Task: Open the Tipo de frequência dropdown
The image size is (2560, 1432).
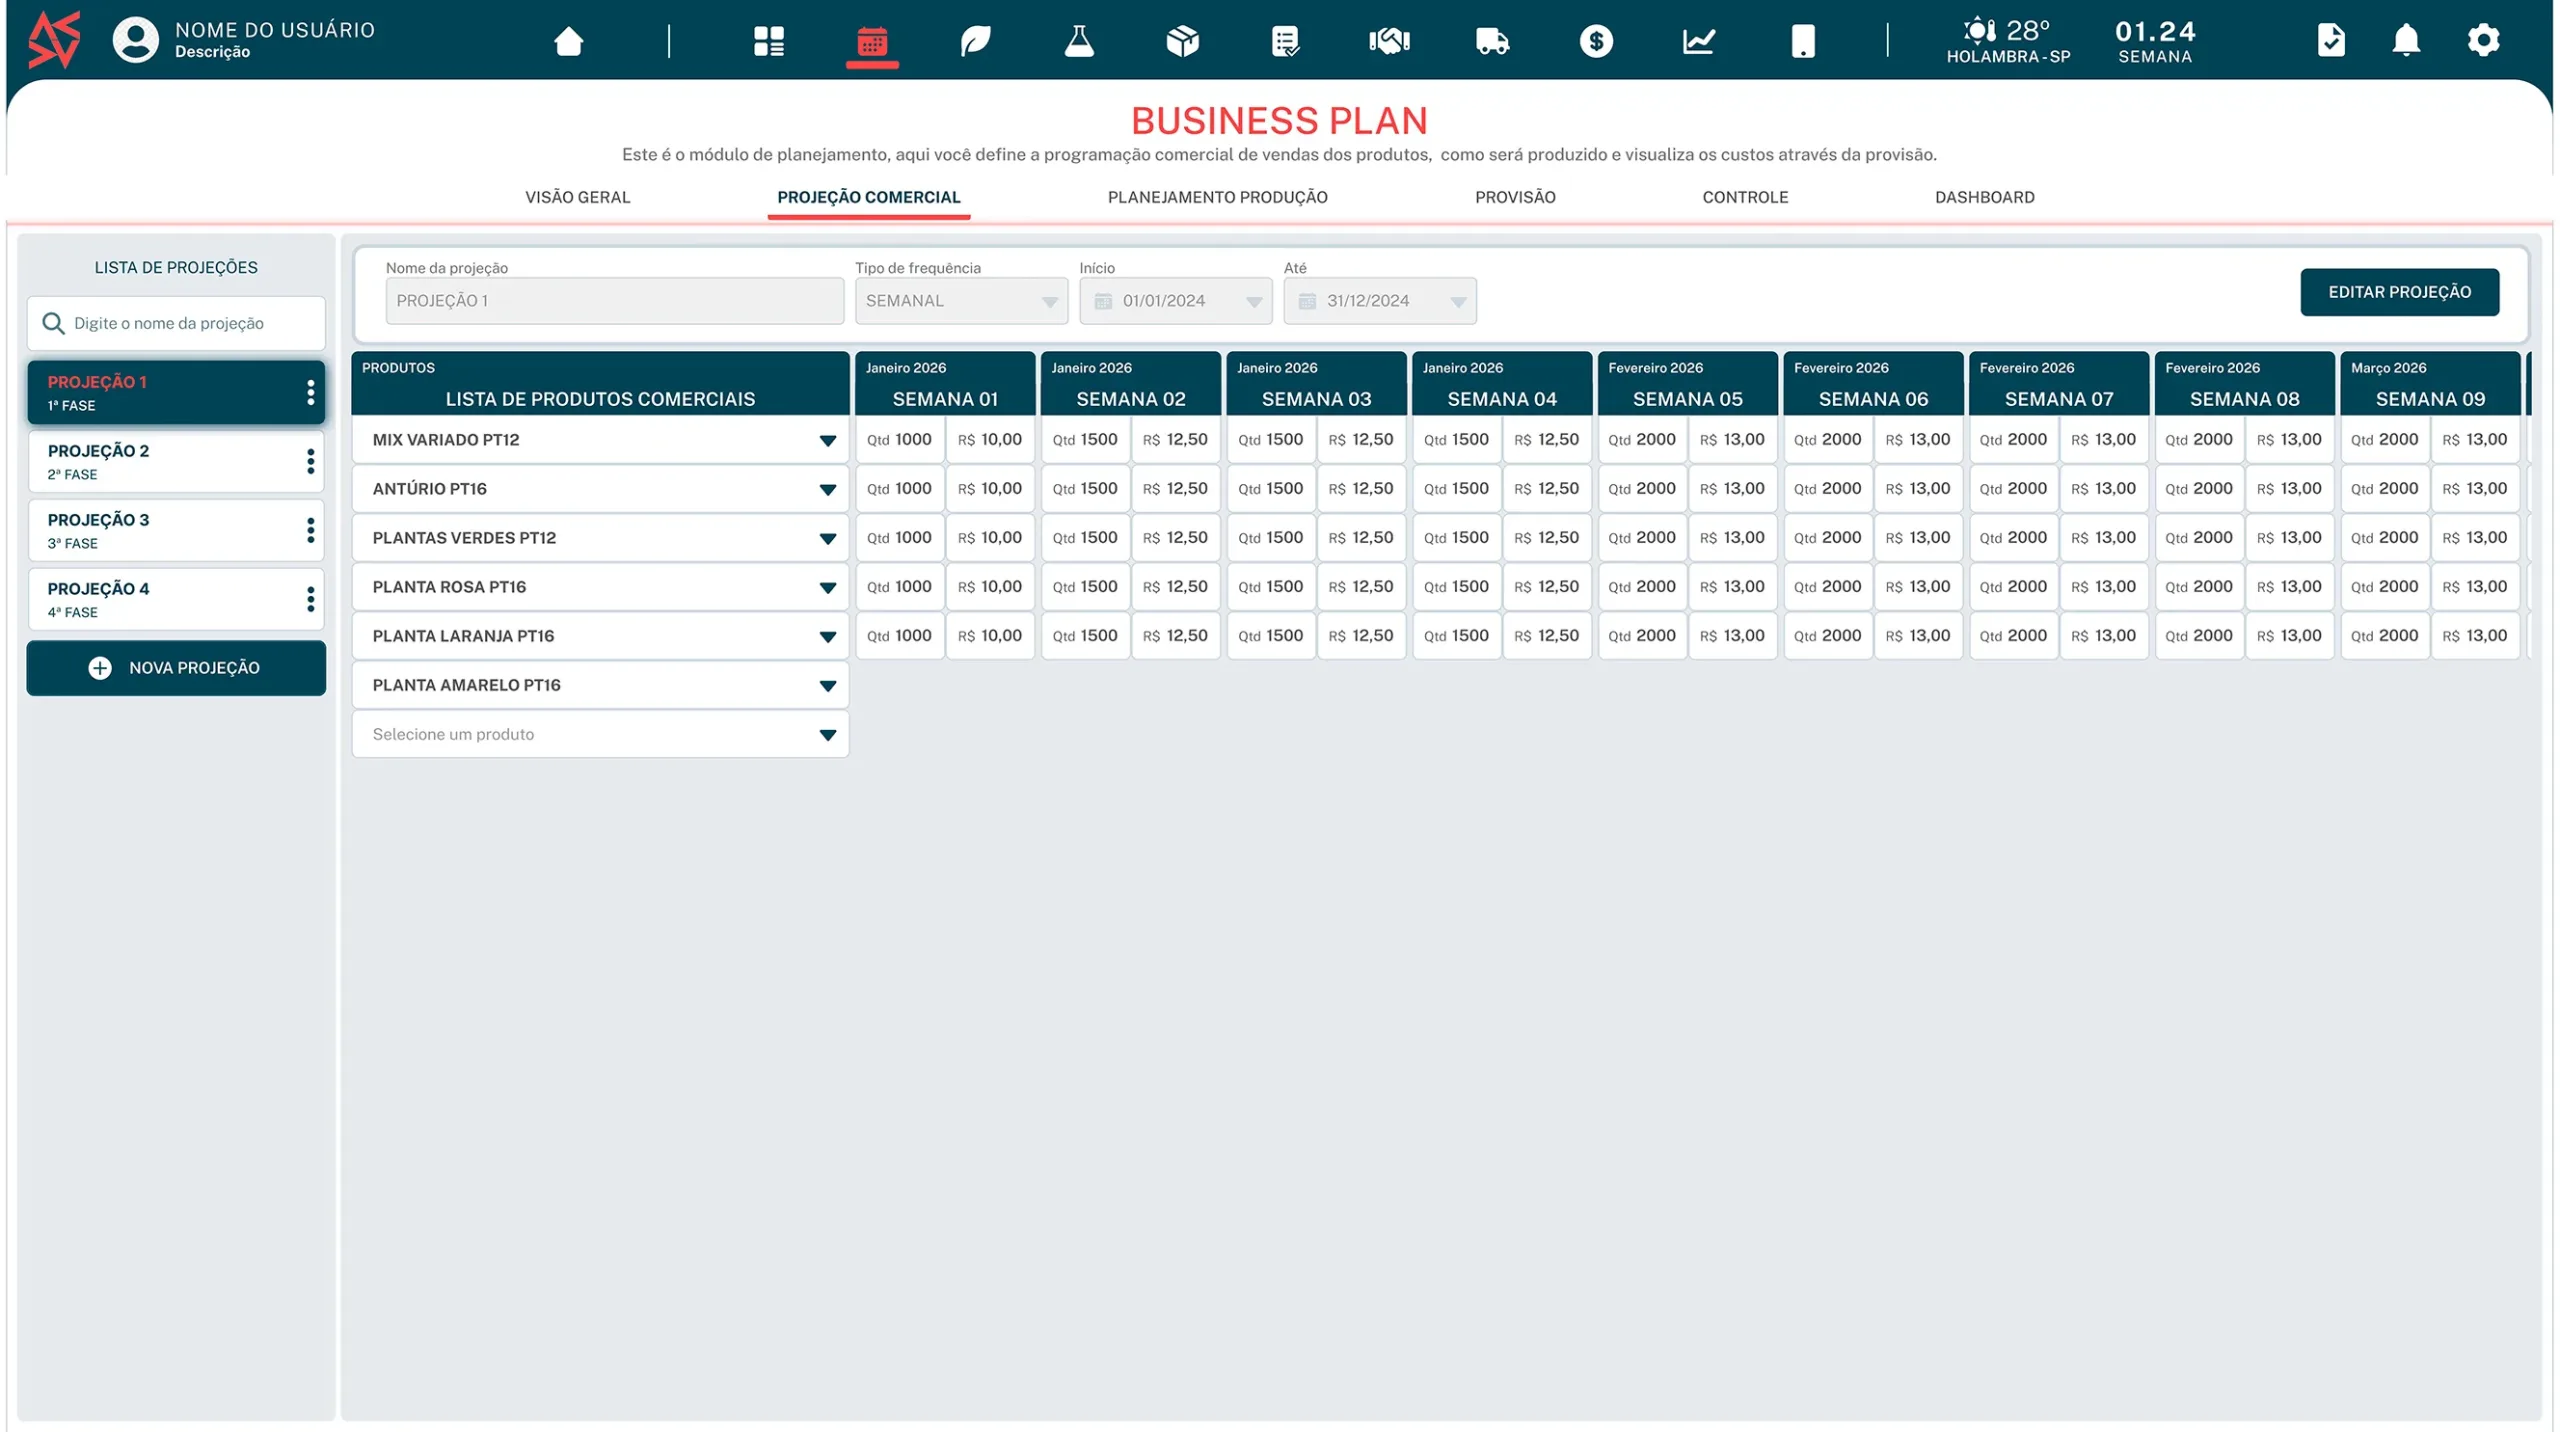Action: coord(1049,301)
